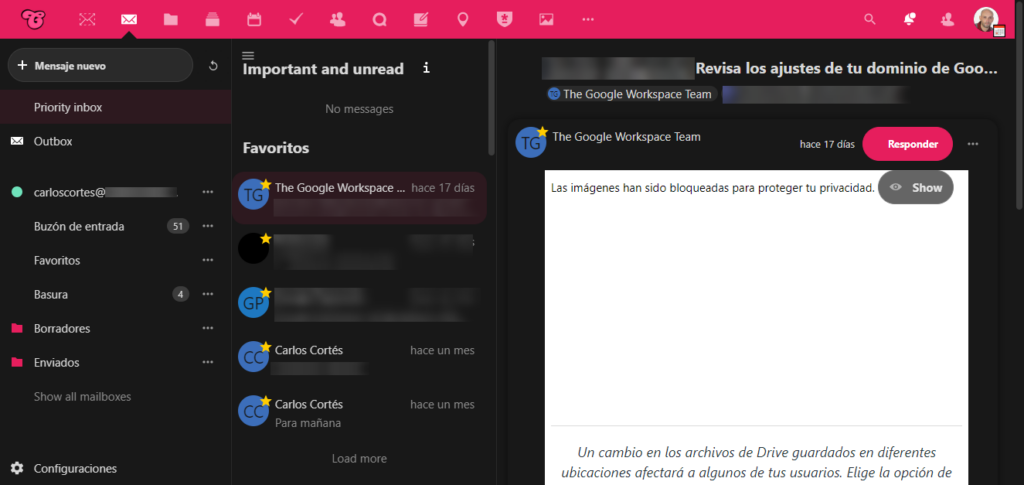Toggle star on 'Para mañana' email
This screenshot has width=1024, height=485.
[x=266, y=401]
